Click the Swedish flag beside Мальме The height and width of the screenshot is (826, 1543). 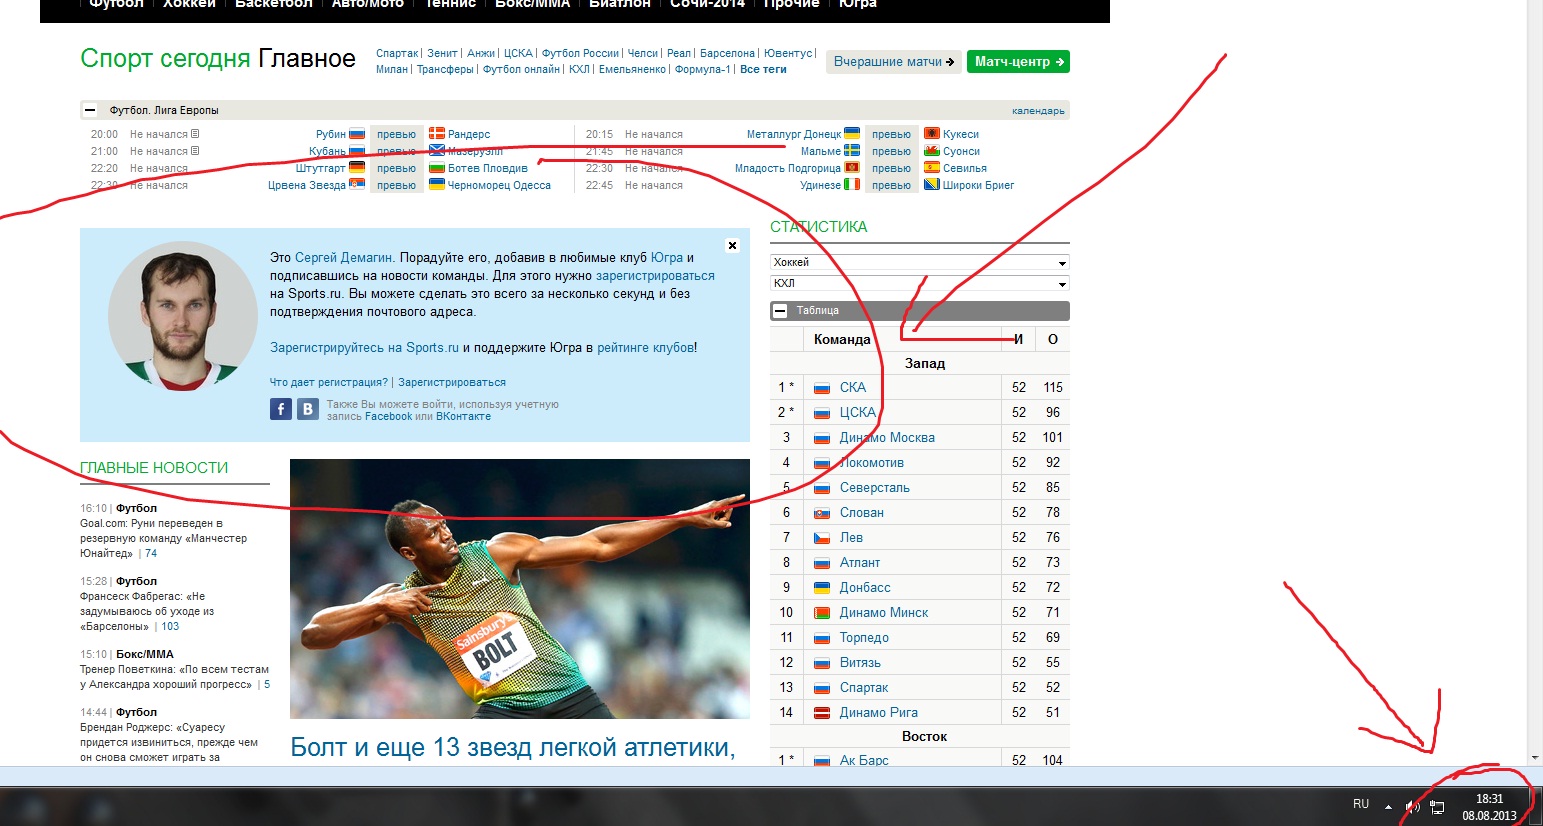(x=852, y=151)
